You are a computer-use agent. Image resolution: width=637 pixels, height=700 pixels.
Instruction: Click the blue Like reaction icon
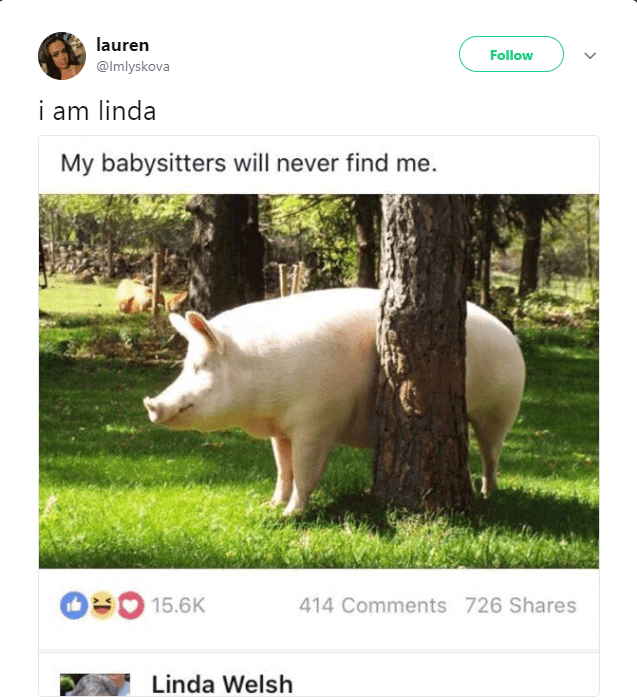pyautogui.click(x=74, y=605)
